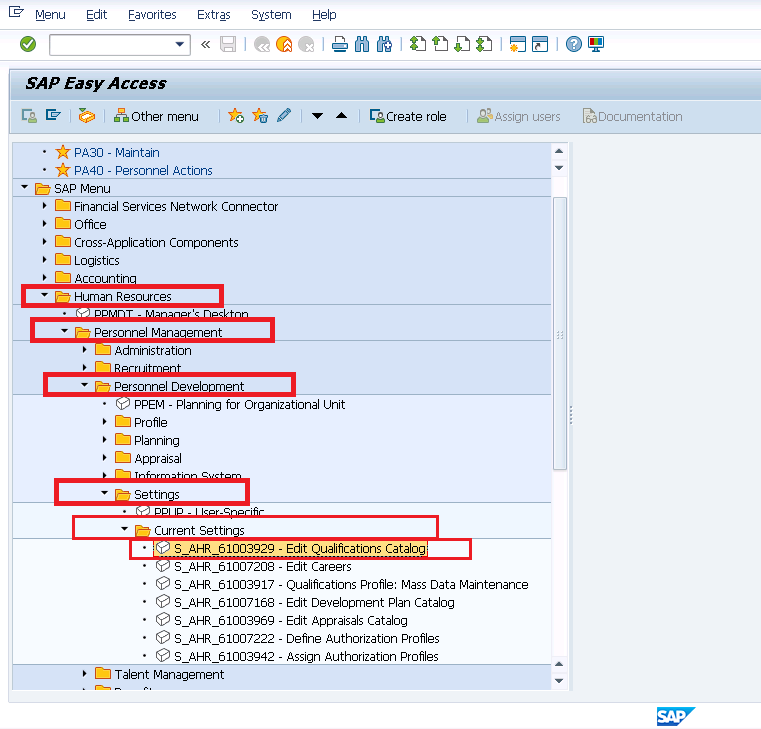
Task: Open the Menu menu
Action: (x=50, y=15)
